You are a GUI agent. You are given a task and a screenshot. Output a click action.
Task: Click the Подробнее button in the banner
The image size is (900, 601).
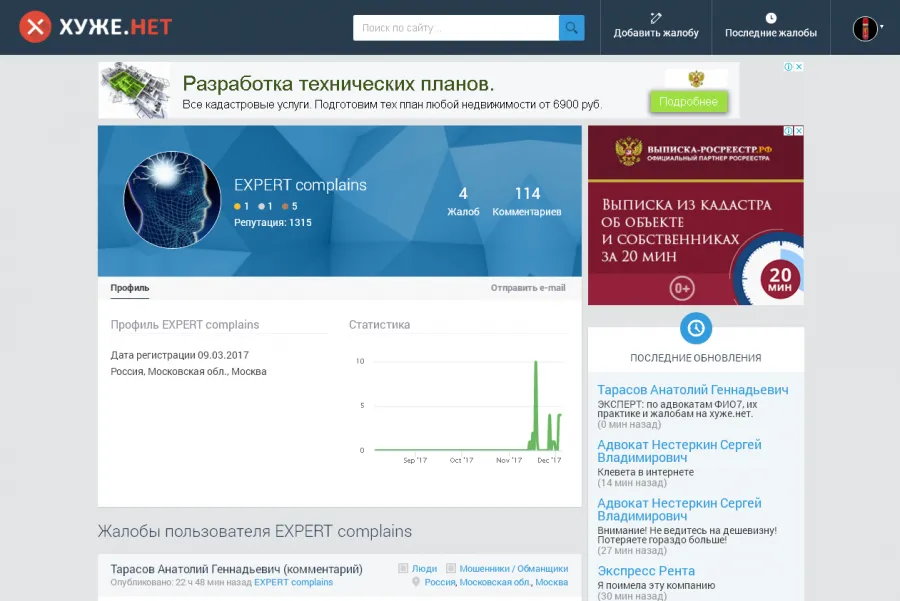pyautogui.click(x=688, y=102)
